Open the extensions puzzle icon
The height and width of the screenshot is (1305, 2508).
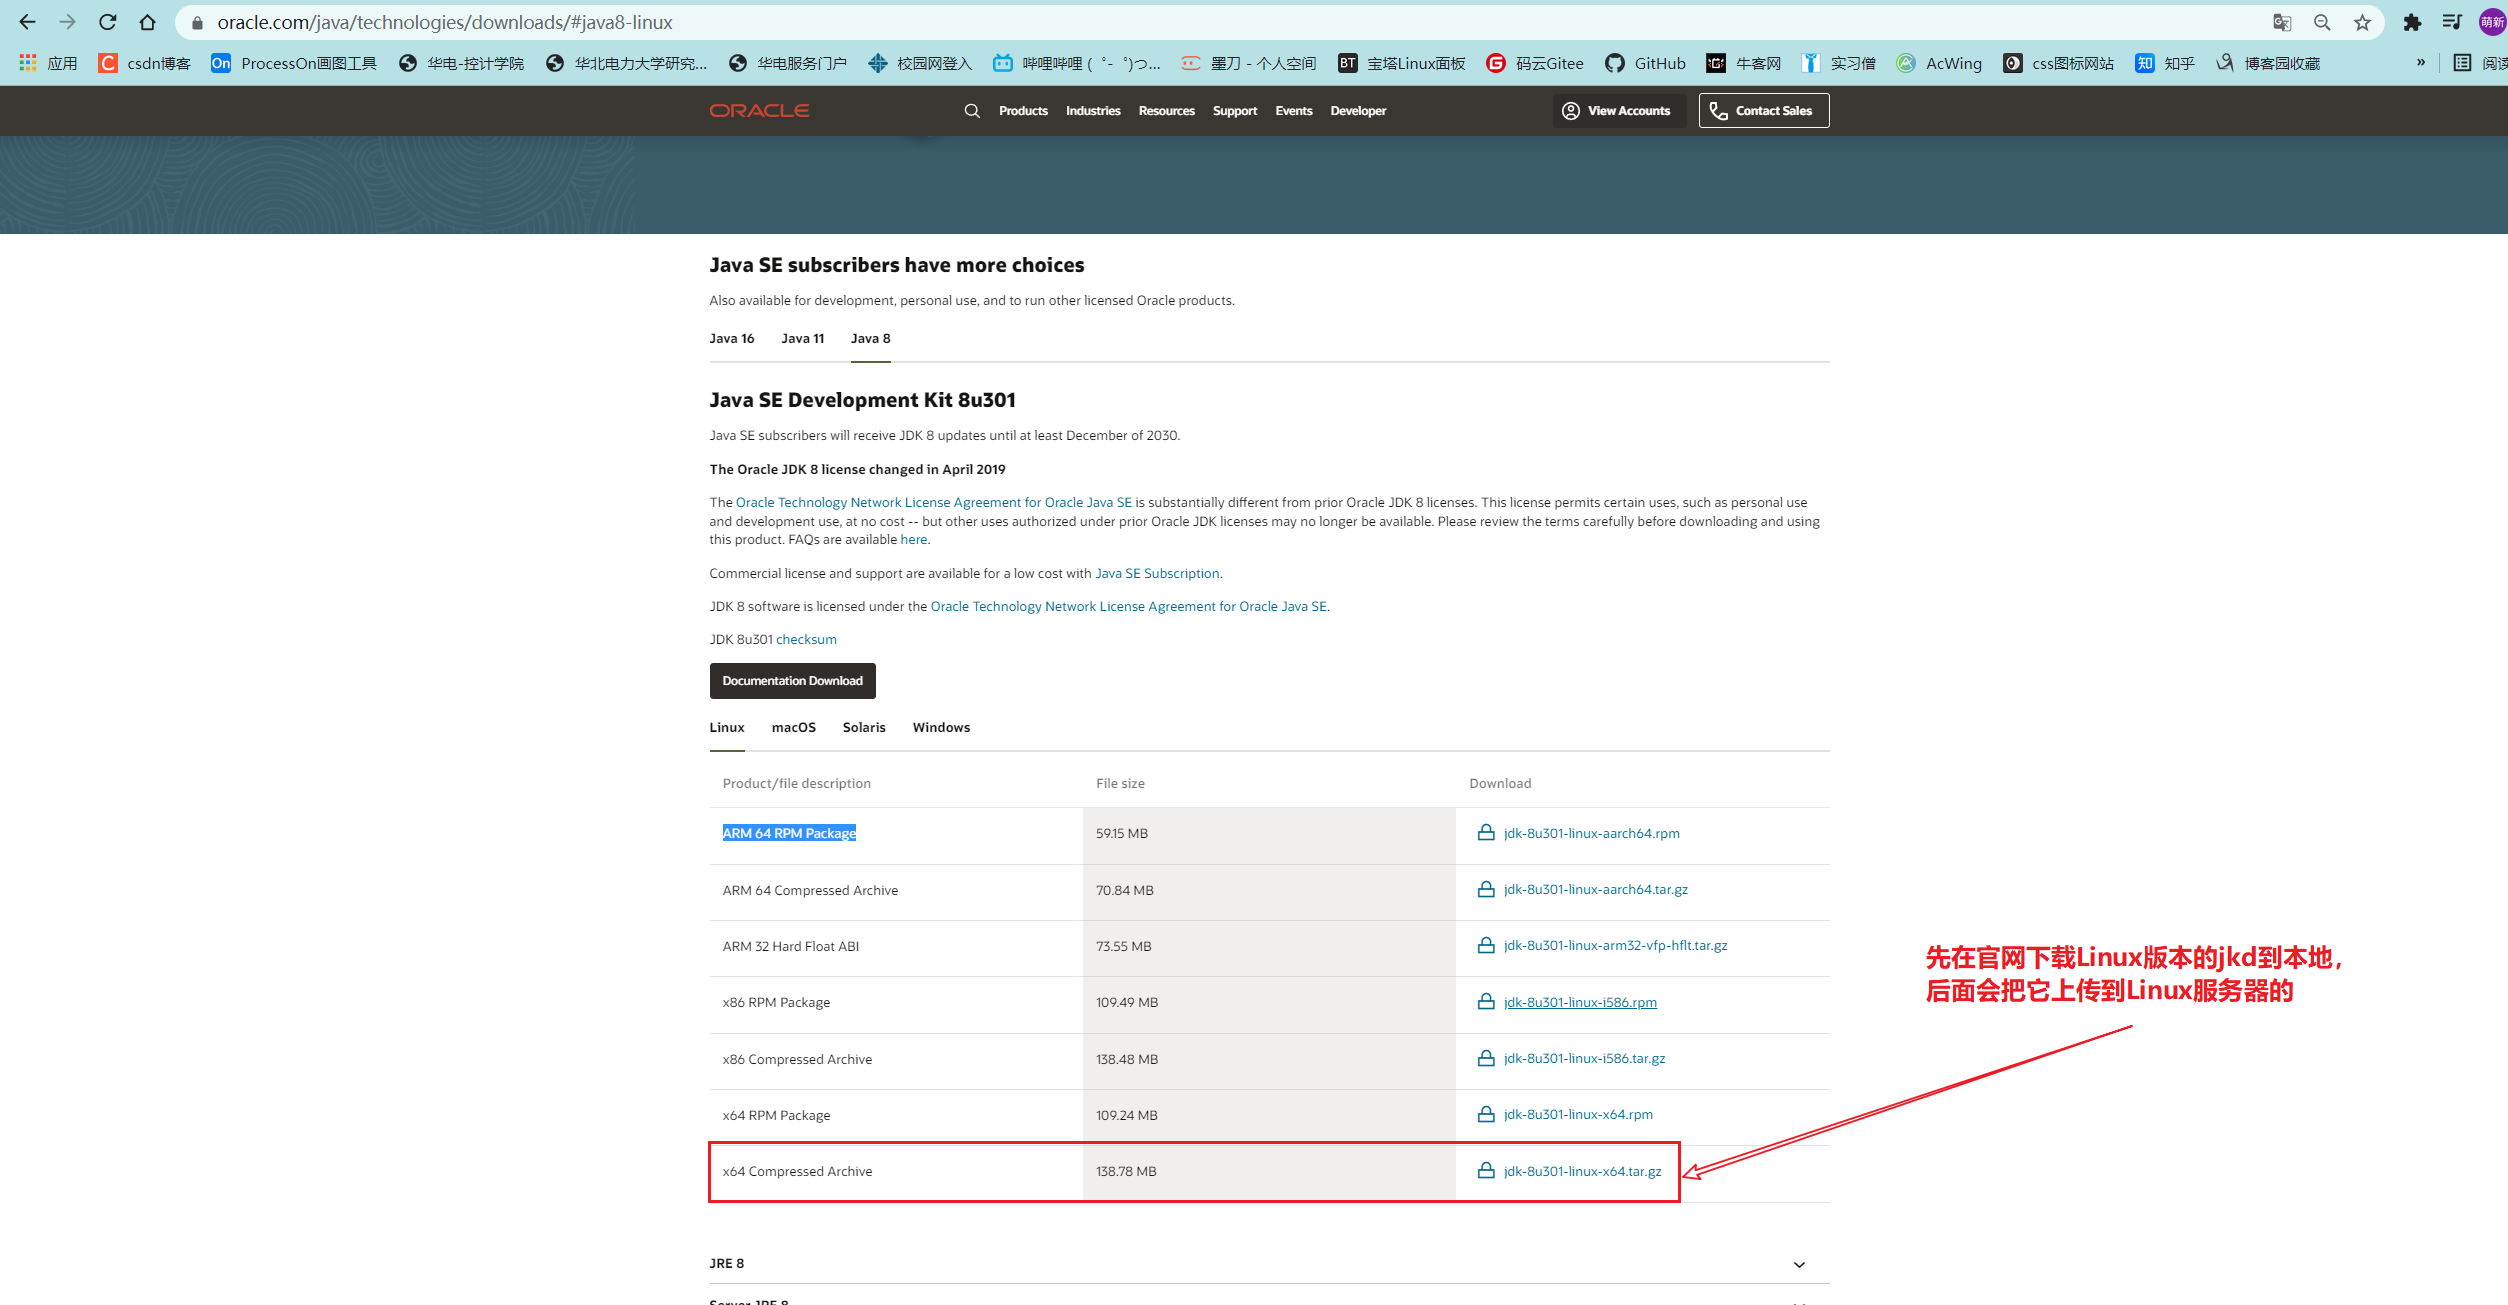coord(2412,22)
